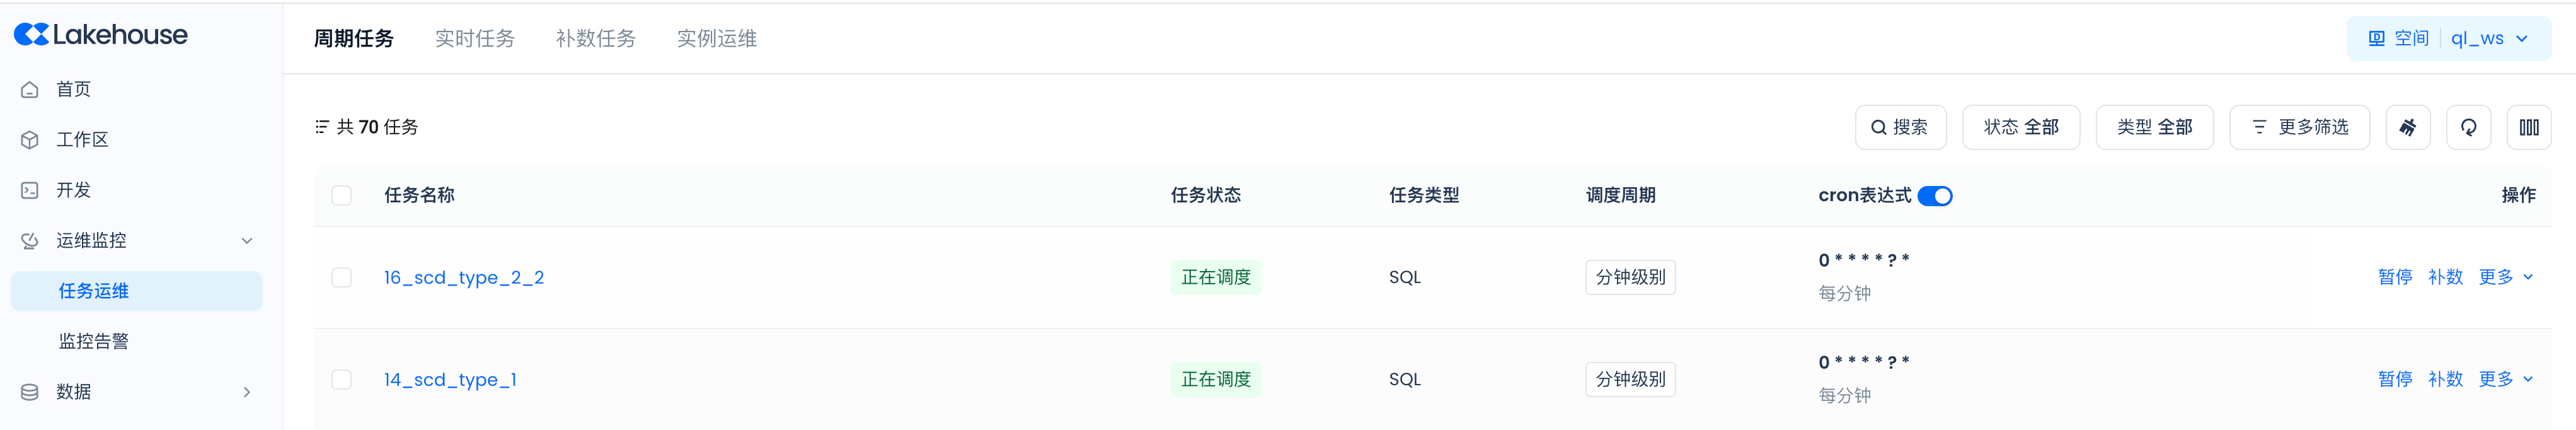The height and width of the screenshot is (430, 2576).
Task: Go to 工作区 workspace section
Action: tap(81, 140)
